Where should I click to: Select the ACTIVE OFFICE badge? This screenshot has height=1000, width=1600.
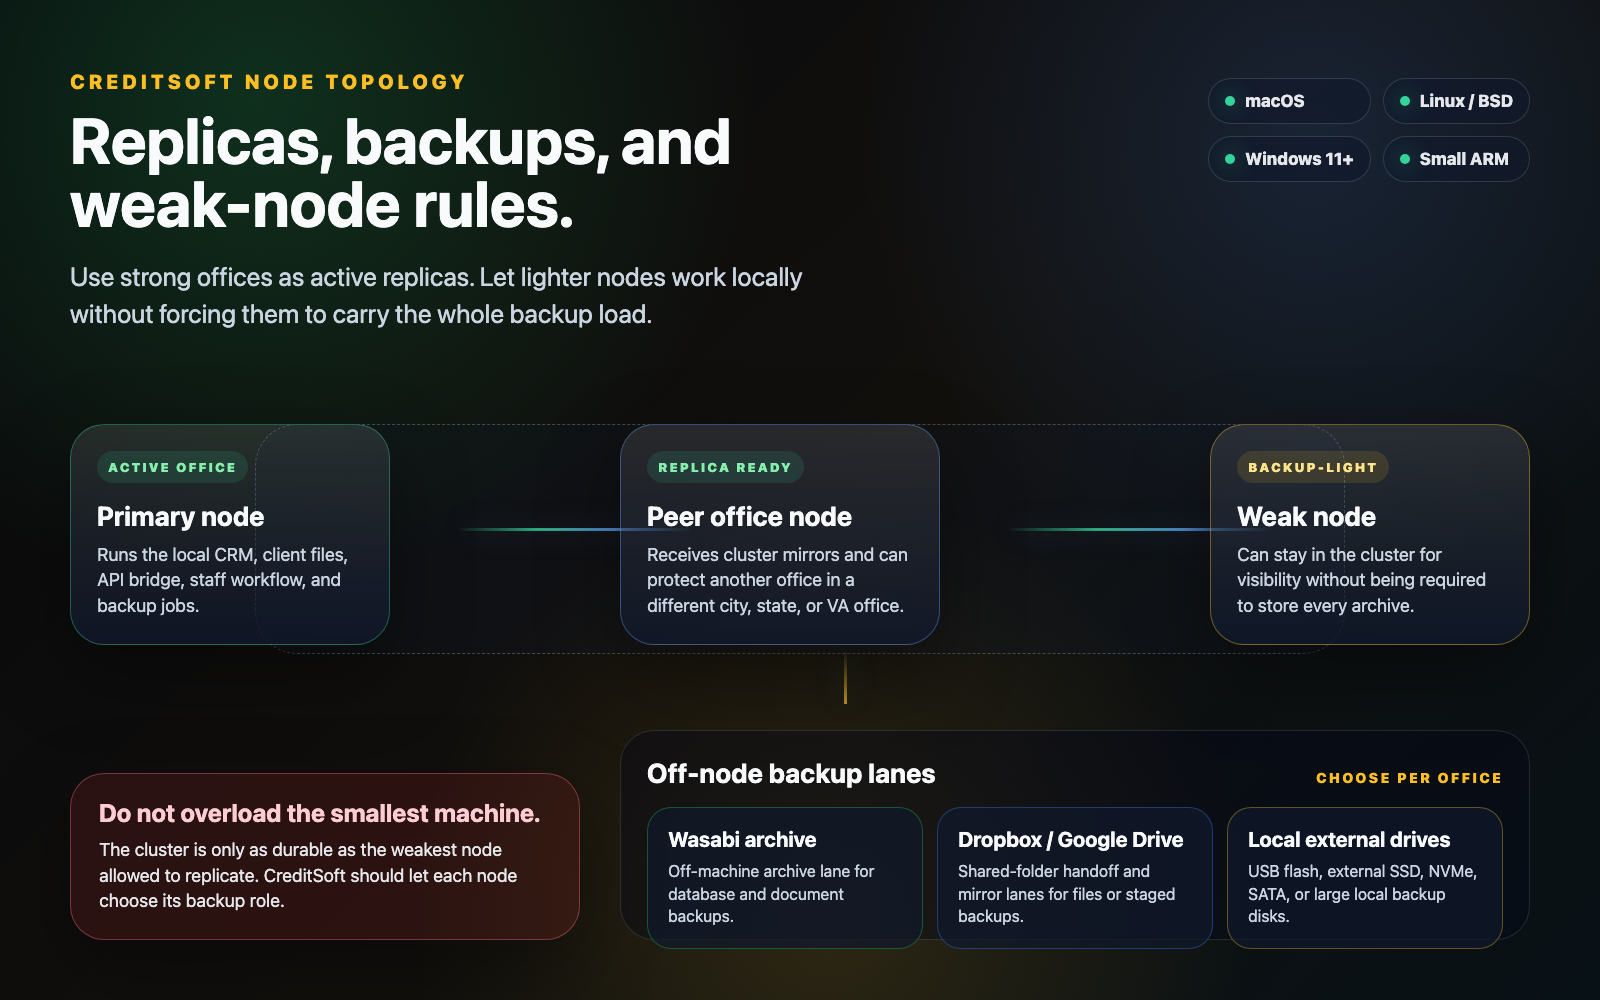coord(172,467)
